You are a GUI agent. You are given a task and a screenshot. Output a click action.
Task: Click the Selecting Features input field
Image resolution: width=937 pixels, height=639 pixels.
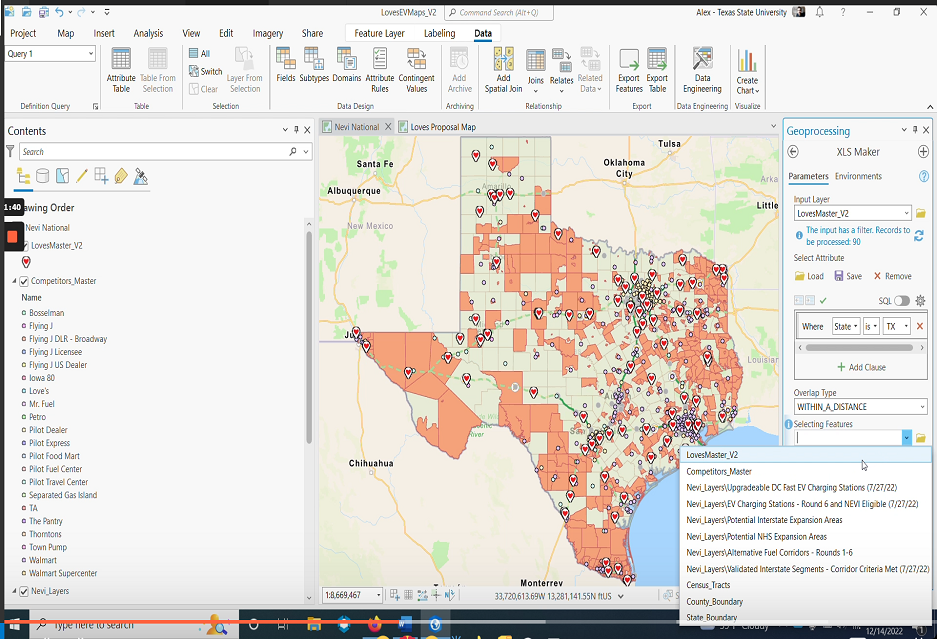(x=848, y=438)
